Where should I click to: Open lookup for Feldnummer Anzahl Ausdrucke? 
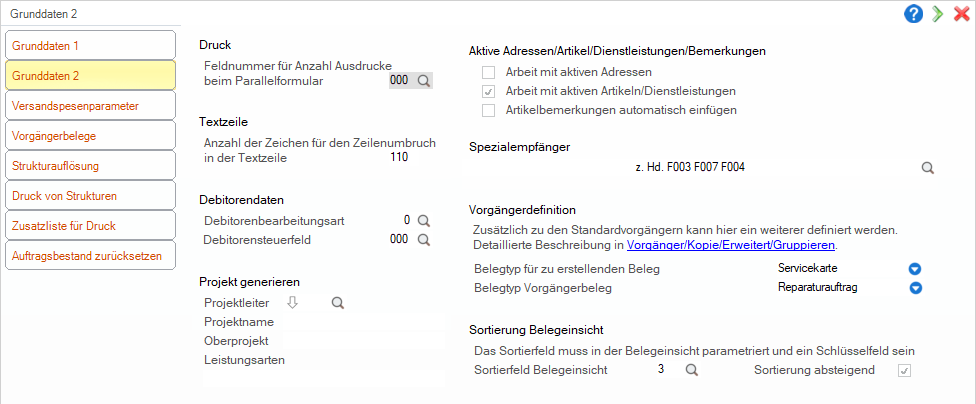click(x=424, y=81)
